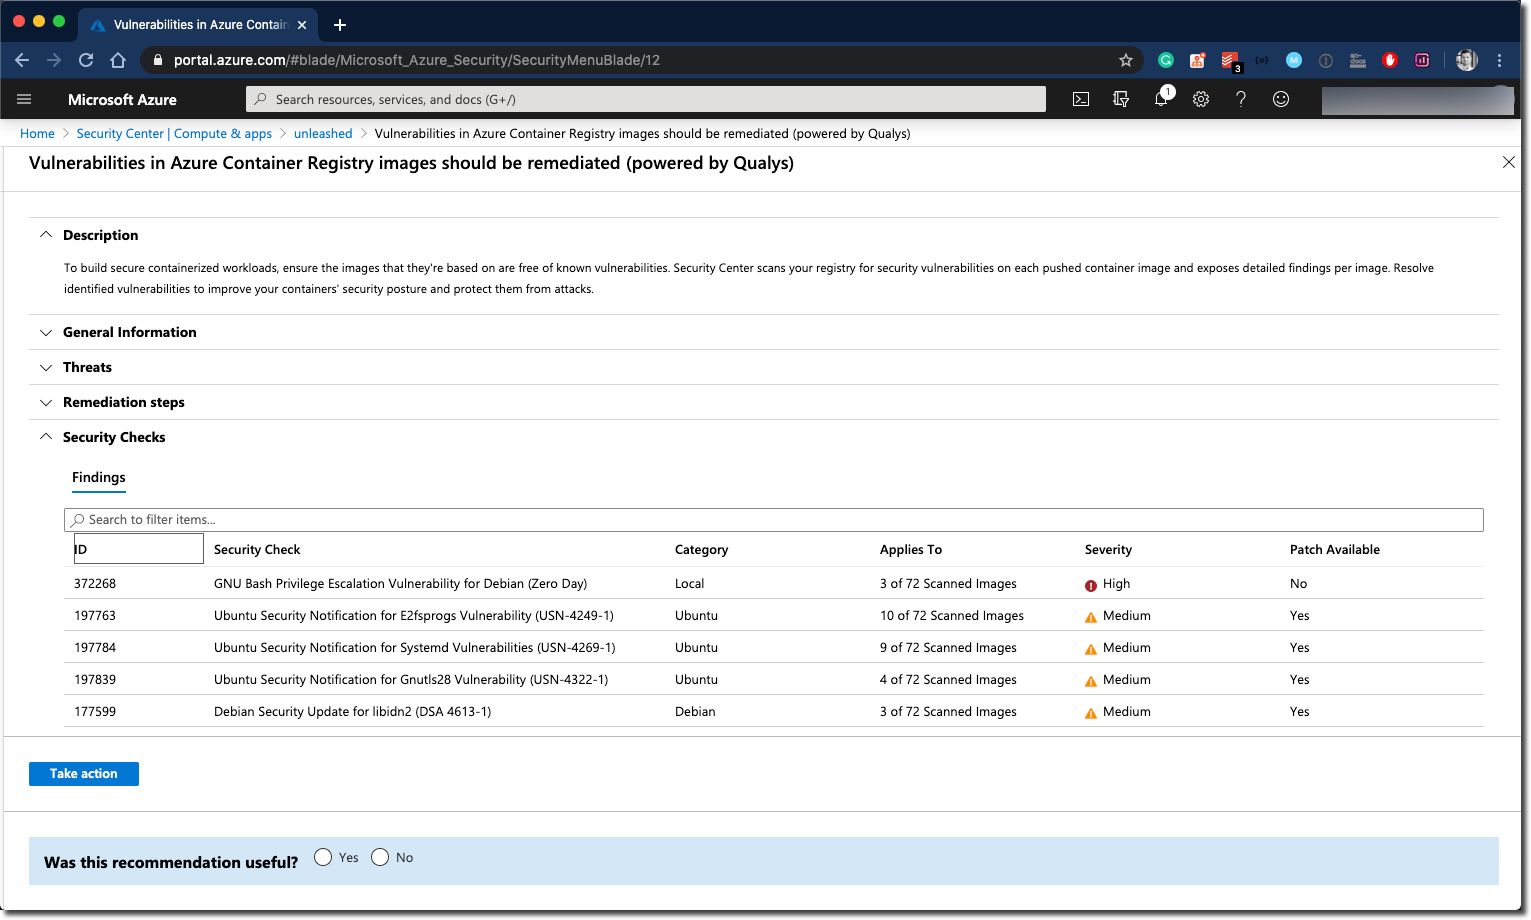Viewport: 1531px width, 920px height.
Task: Bookmark the page using the star icon
Action: coord(1126,60)
